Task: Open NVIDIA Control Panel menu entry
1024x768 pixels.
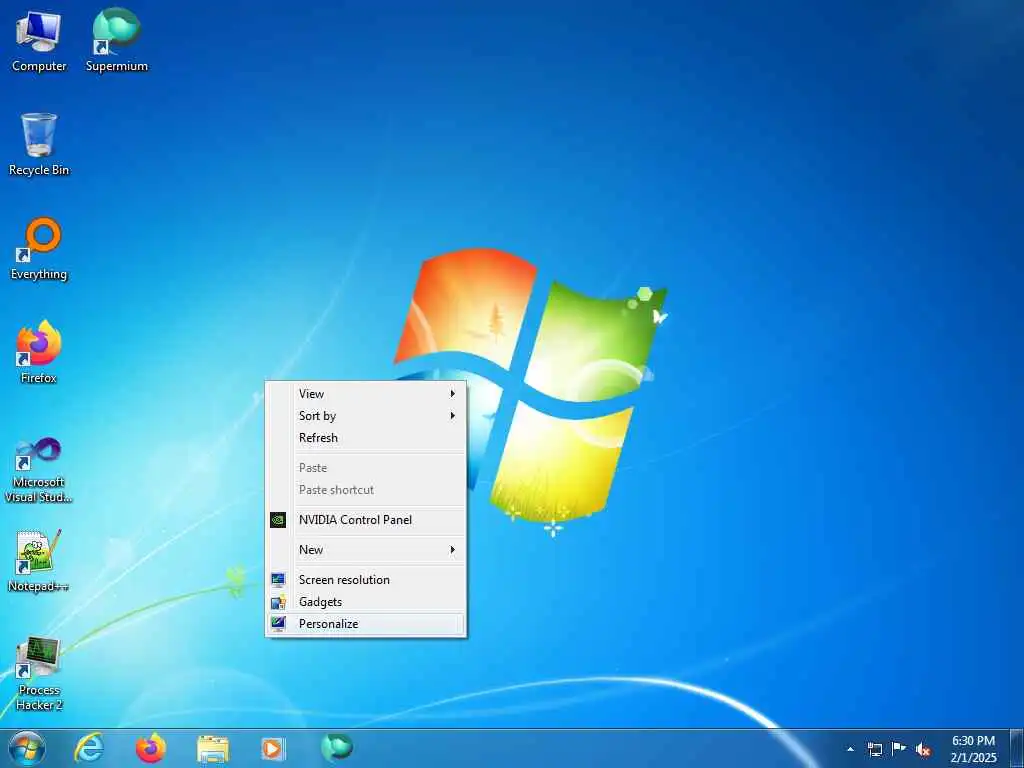Action: (x=366, y=520)
